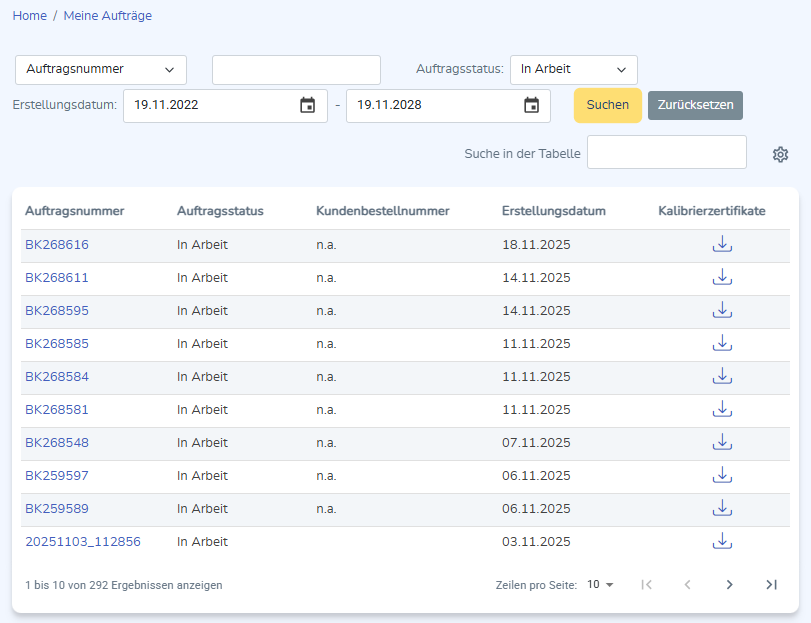Download certificate for order 20251103_112856
The width and height of the screenshot is (811, 623).
click(722, 542)
